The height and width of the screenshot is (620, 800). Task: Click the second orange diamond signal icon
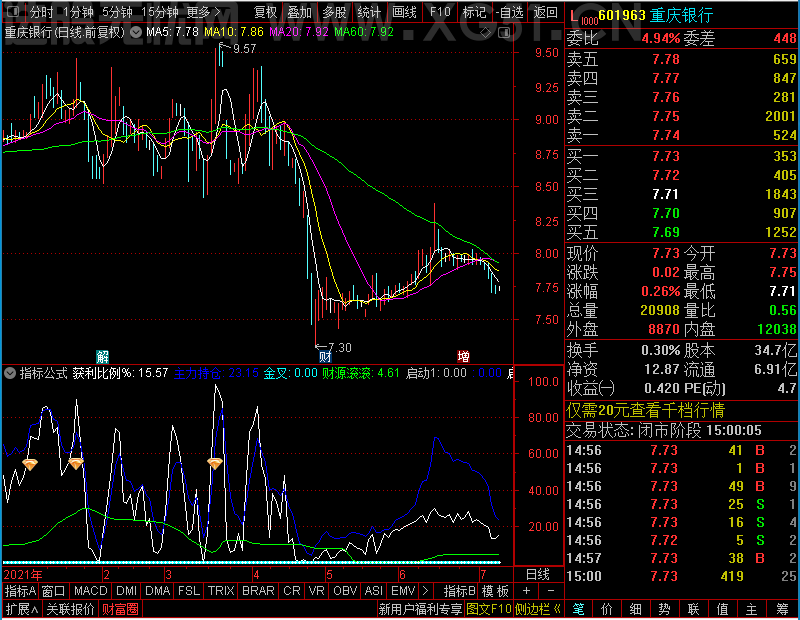pos(76,463)
